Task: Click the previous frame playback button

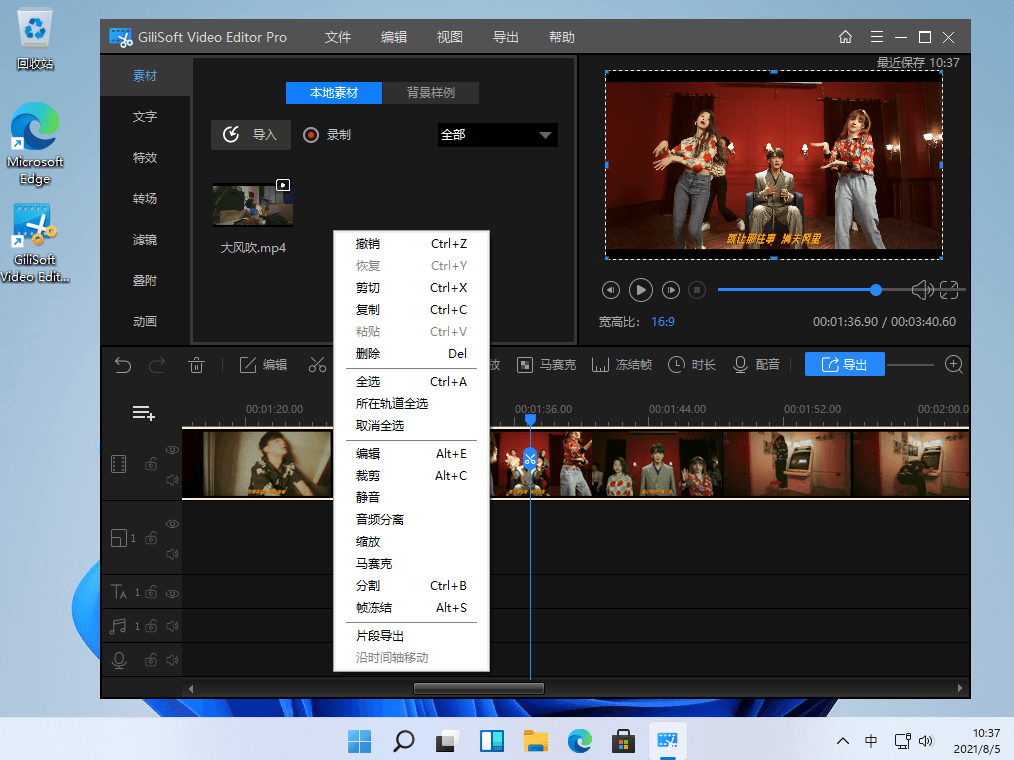Action: click(610, 290)
